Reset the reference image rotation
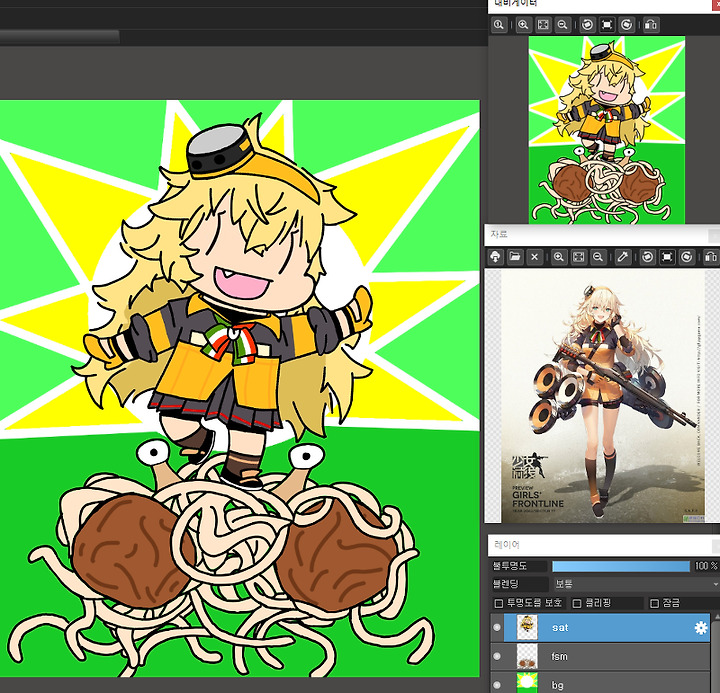The width and height of the screenshot is (720, 693). (667, 257)
